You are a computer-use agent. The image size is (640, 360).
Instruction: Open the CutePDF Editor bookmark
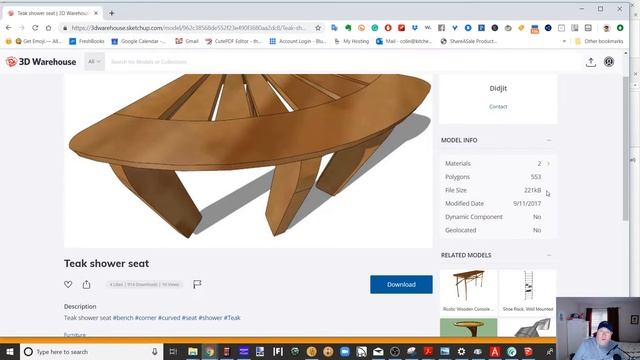point(233,41)
